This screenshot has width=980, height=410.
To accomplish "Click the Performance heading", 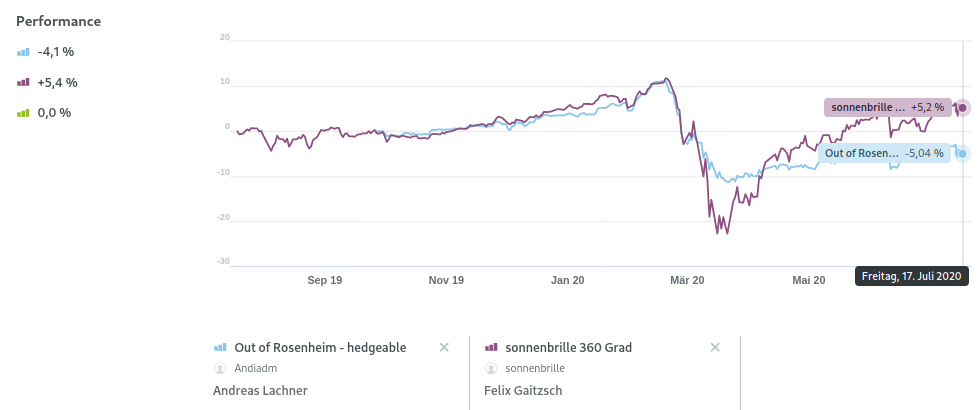I will tap(58, 21).
